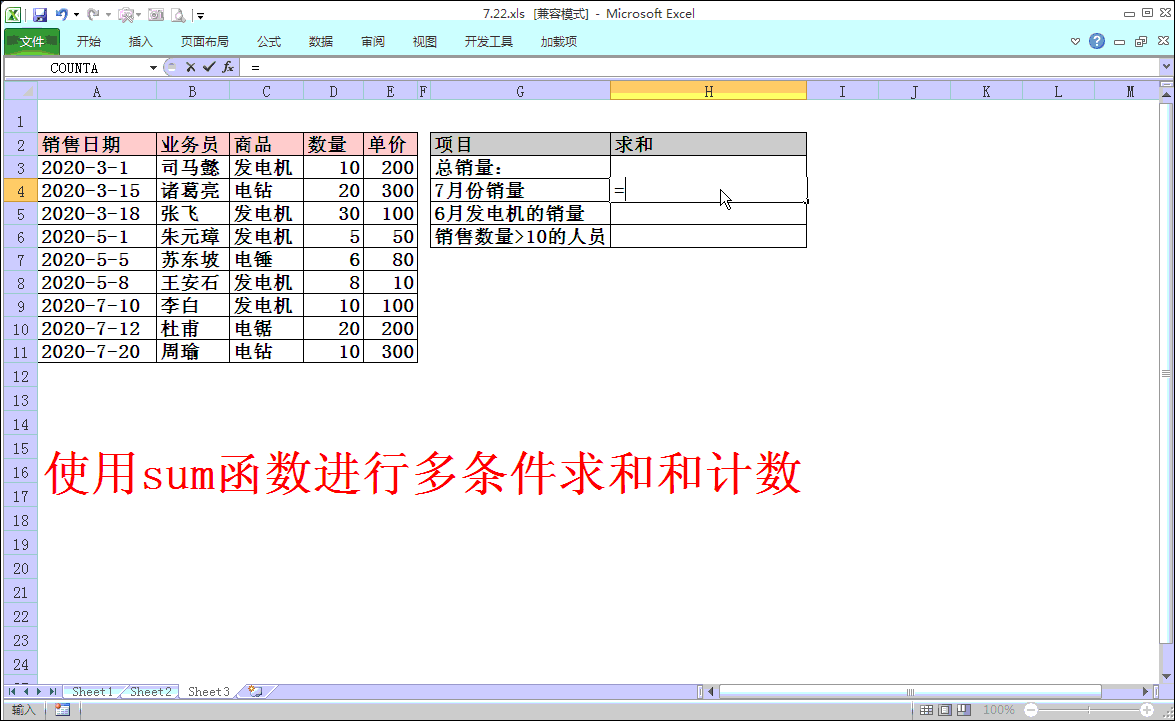Image resolution: width=1175 pixels, height=721 pixels.
Task: Click the 单价 header cell
Action: (x=390, y=144)
